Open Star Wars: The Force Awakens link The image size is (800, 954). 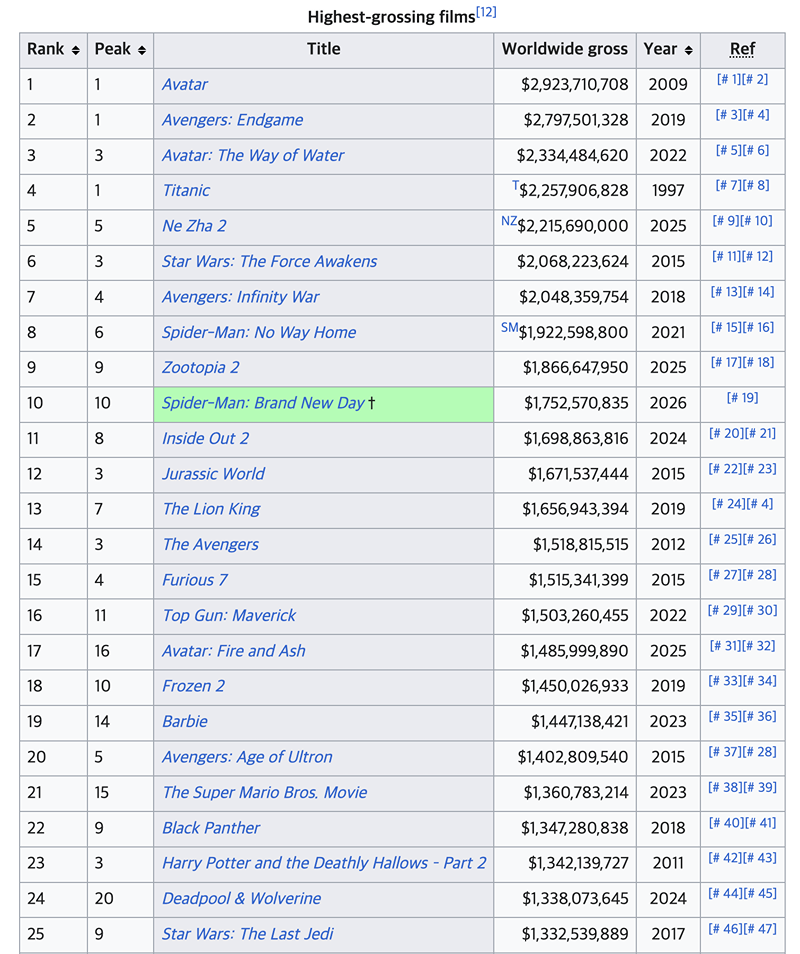(x=270, y=261)
